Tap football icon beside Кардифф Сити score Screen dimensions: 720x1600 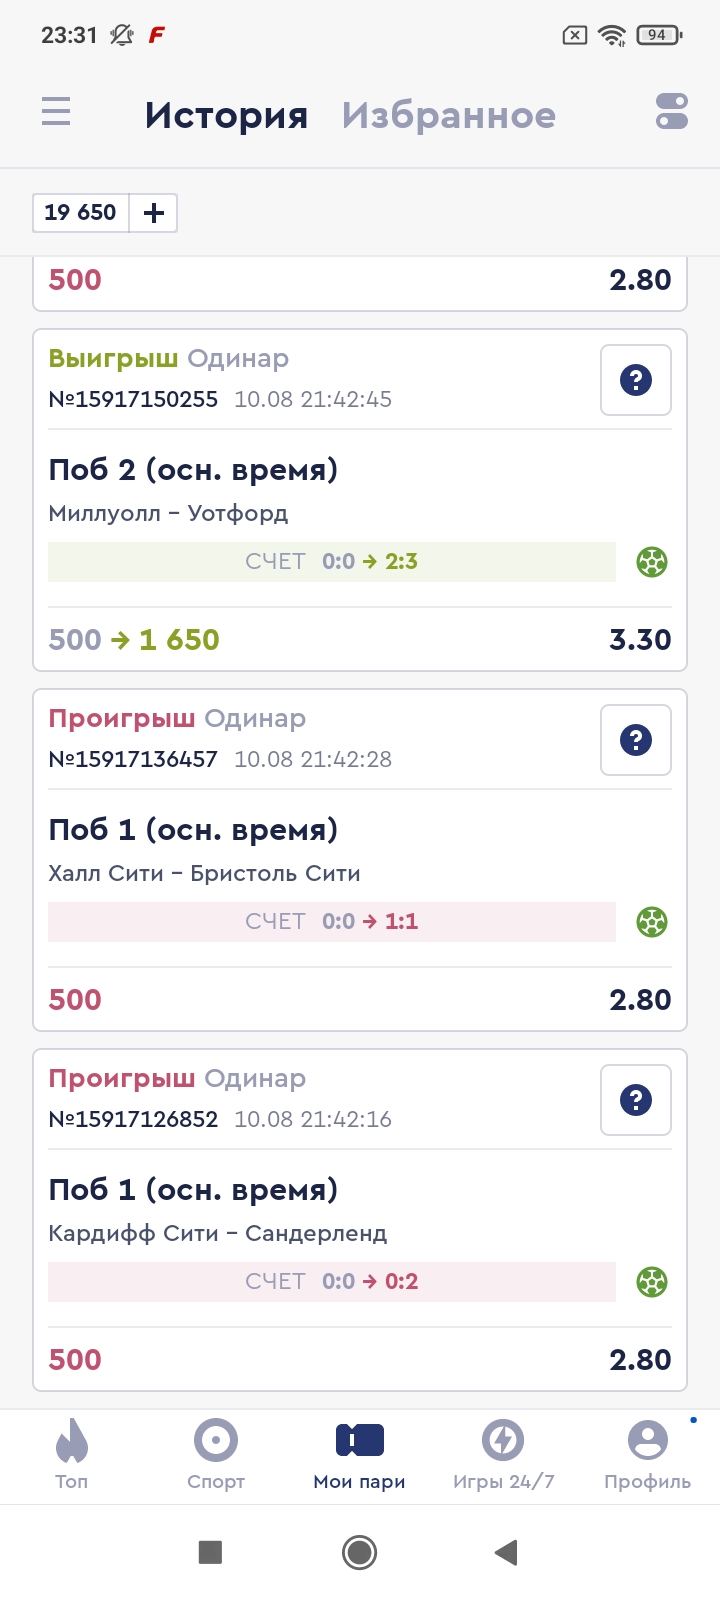click(x=652, y=1282)
